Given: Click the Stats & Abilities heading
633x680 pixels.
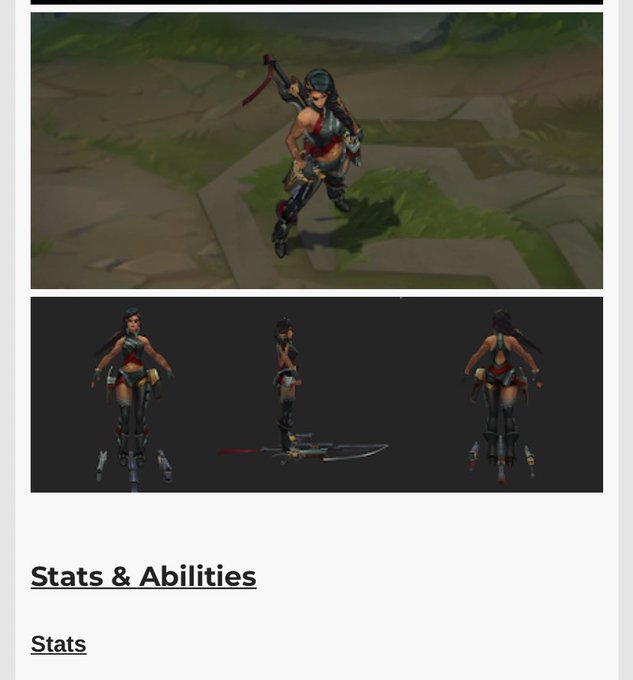Looking at the screenshot, I should [x=144, y=576].
